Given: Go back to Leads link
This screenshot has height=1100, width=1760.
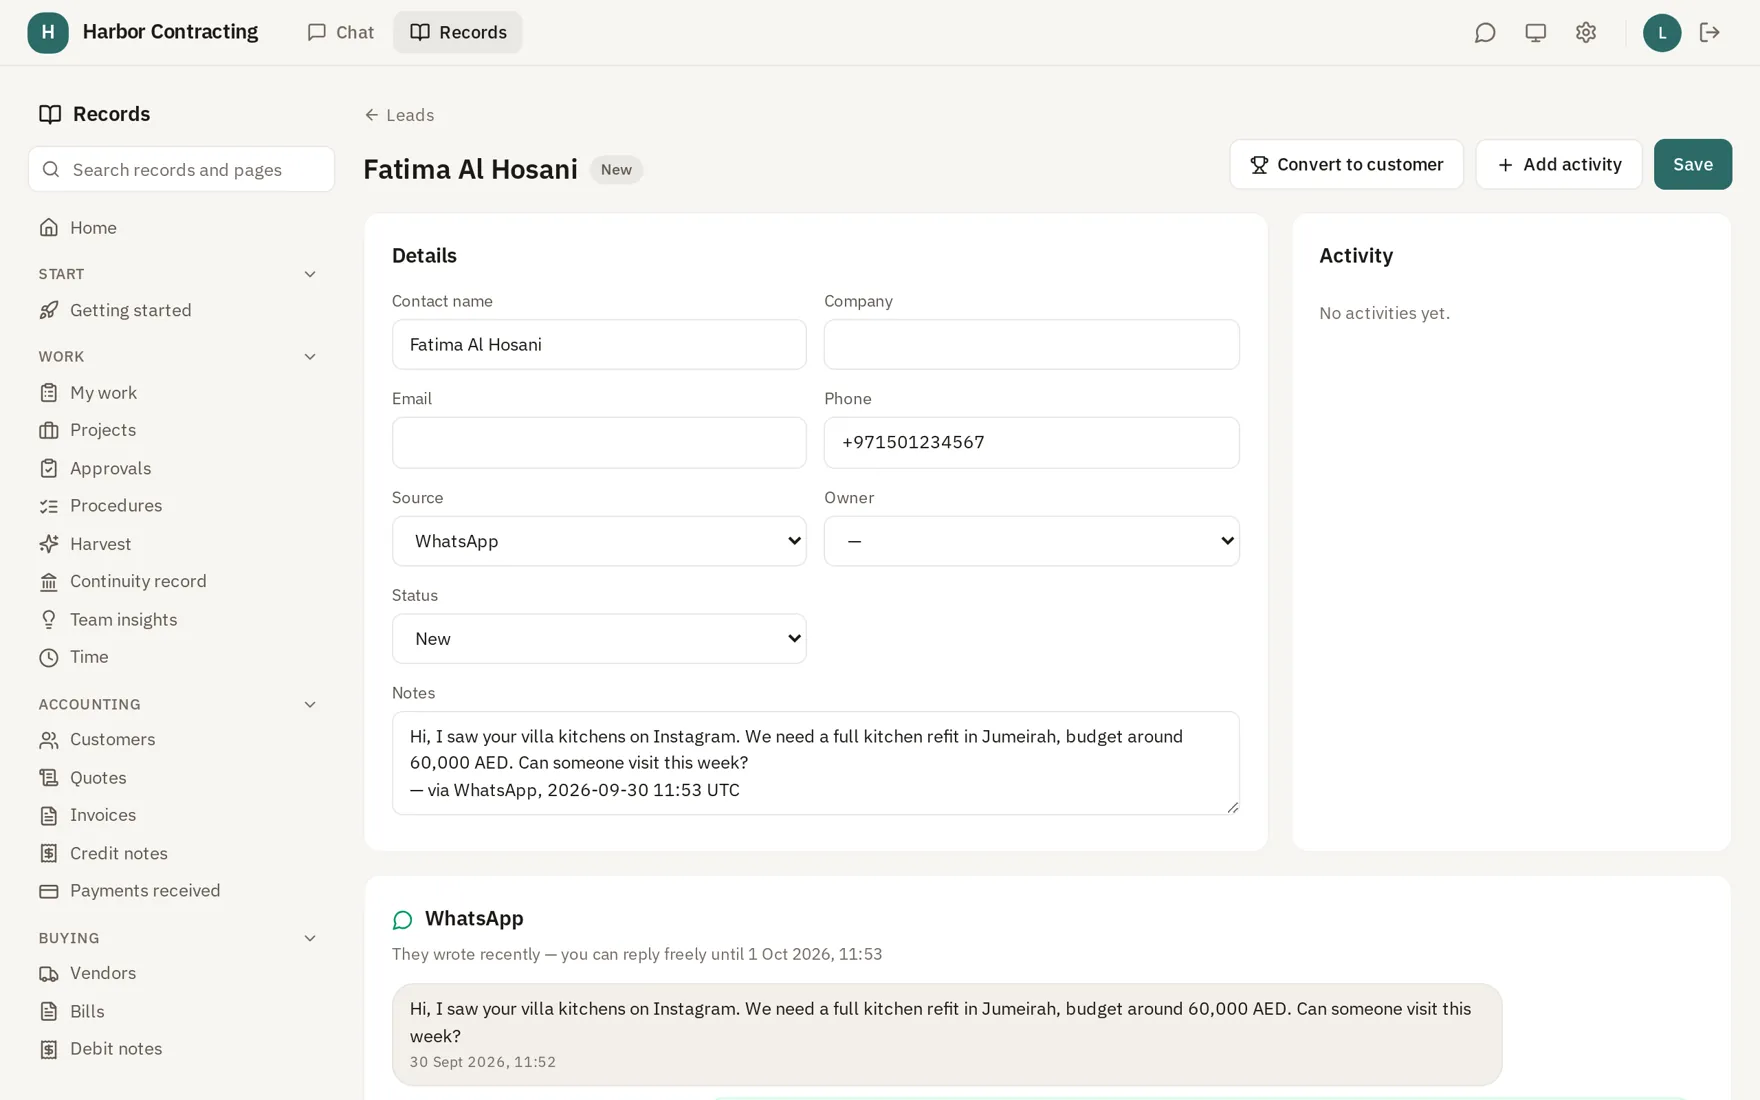Looking at the screenshot, I should [x=399, y=115].
